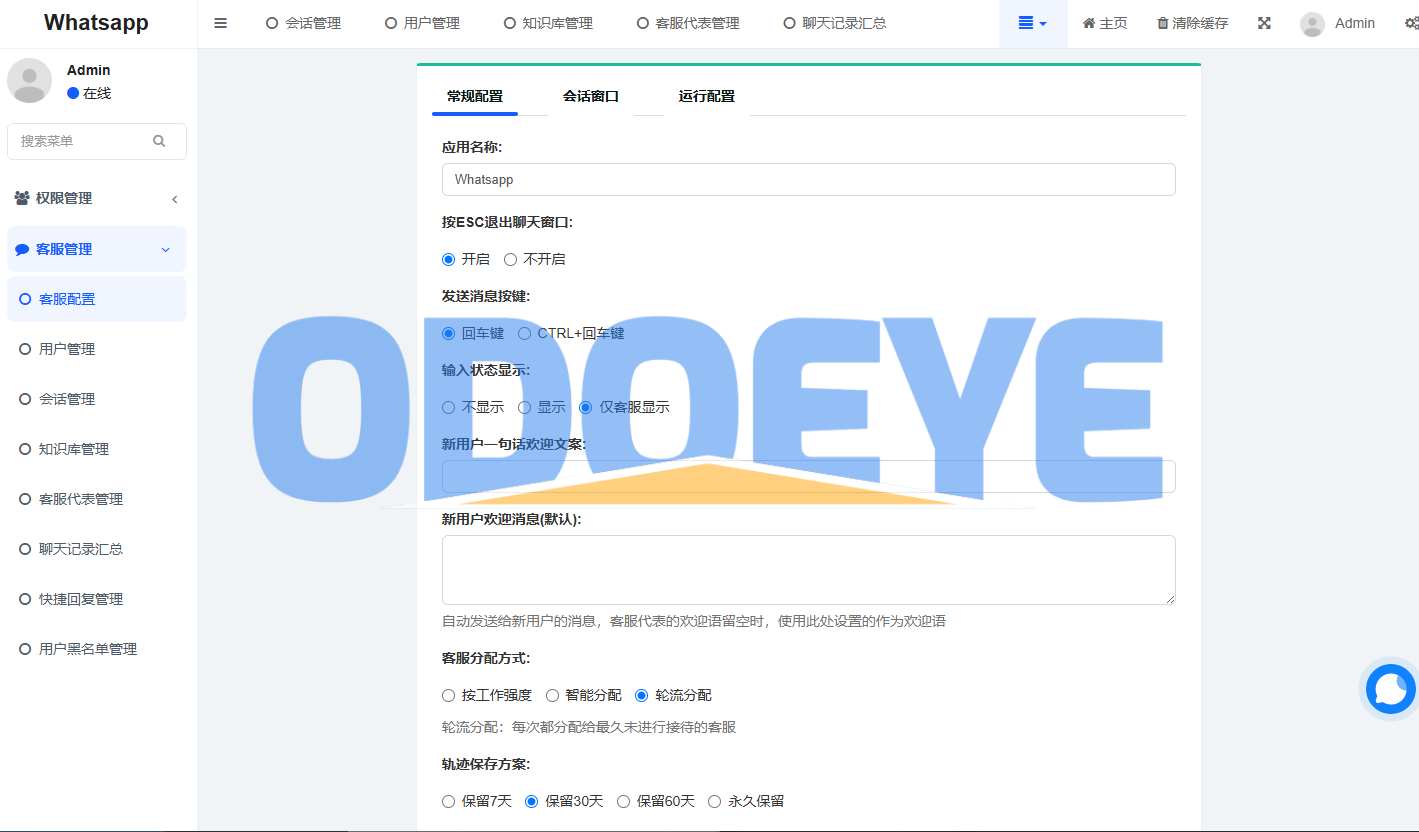Select 按工作强度 assignment method

[x=448, y=695]
